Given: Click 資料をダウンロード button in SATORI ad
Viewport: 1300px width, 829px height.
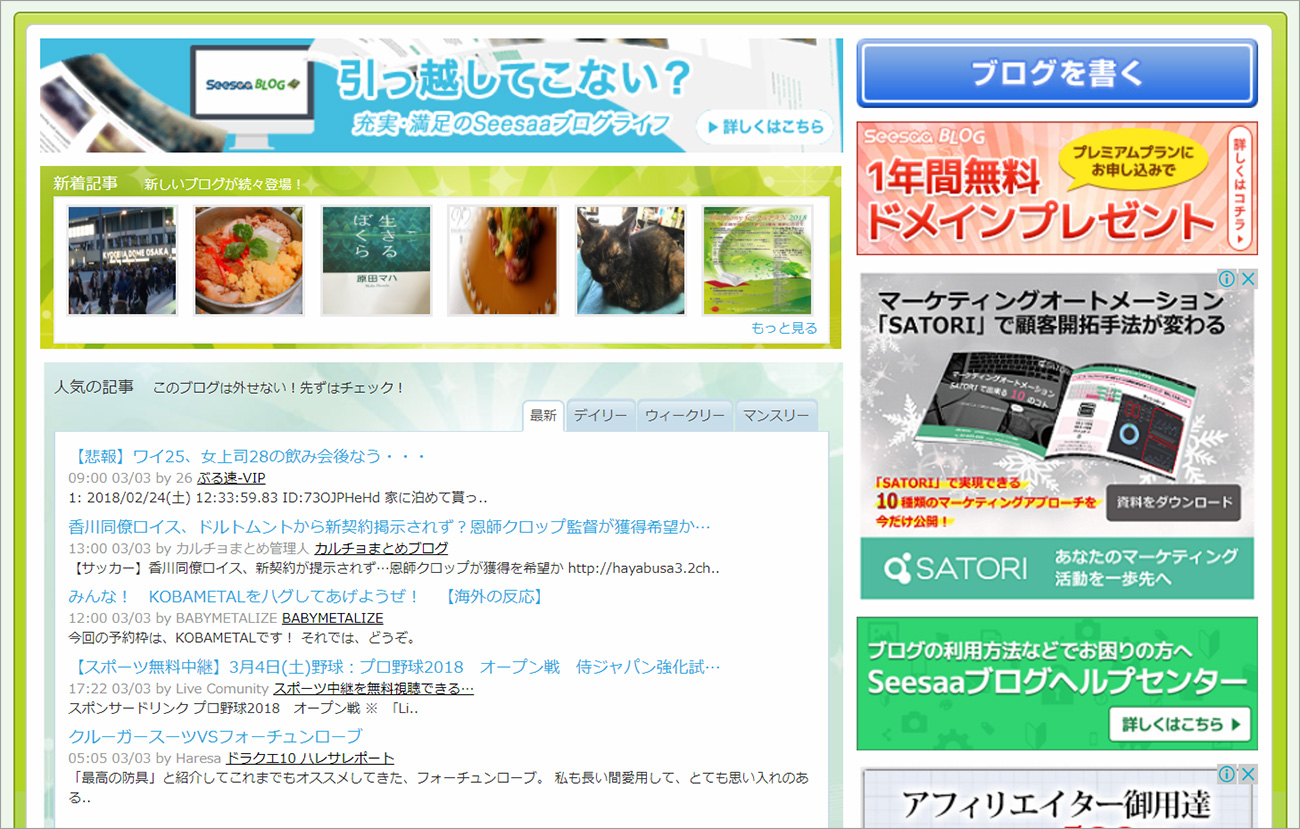Looking at the screenshot, I should pos(1174,502).
